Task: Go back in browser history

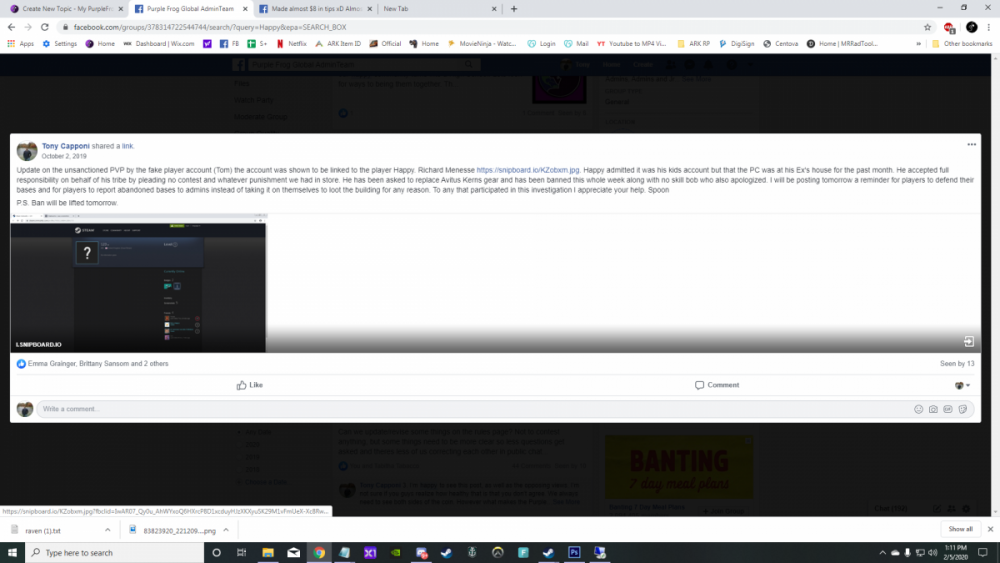Action: tap(11, 27)
